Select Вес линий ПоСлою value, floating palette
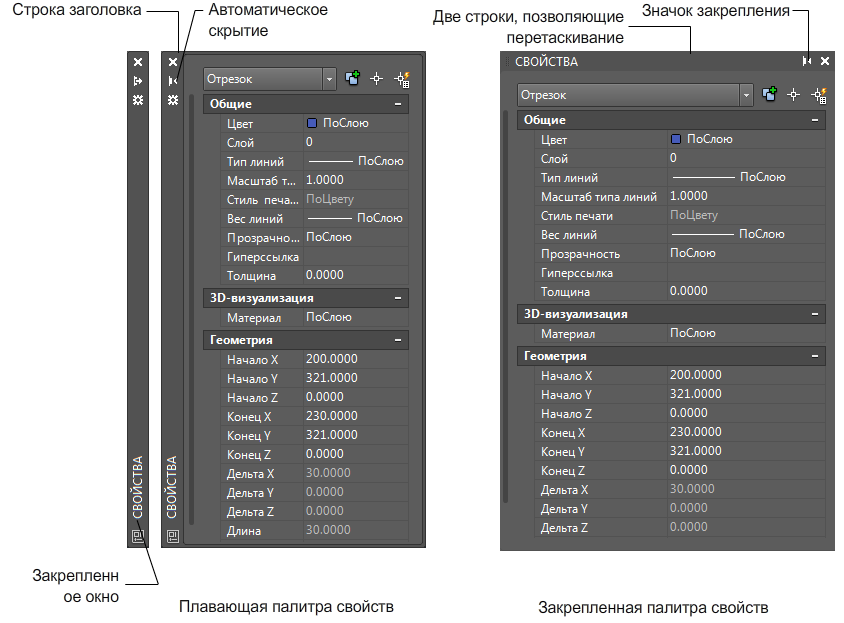The width and height of the screenshot is (844, 623). 356,218
